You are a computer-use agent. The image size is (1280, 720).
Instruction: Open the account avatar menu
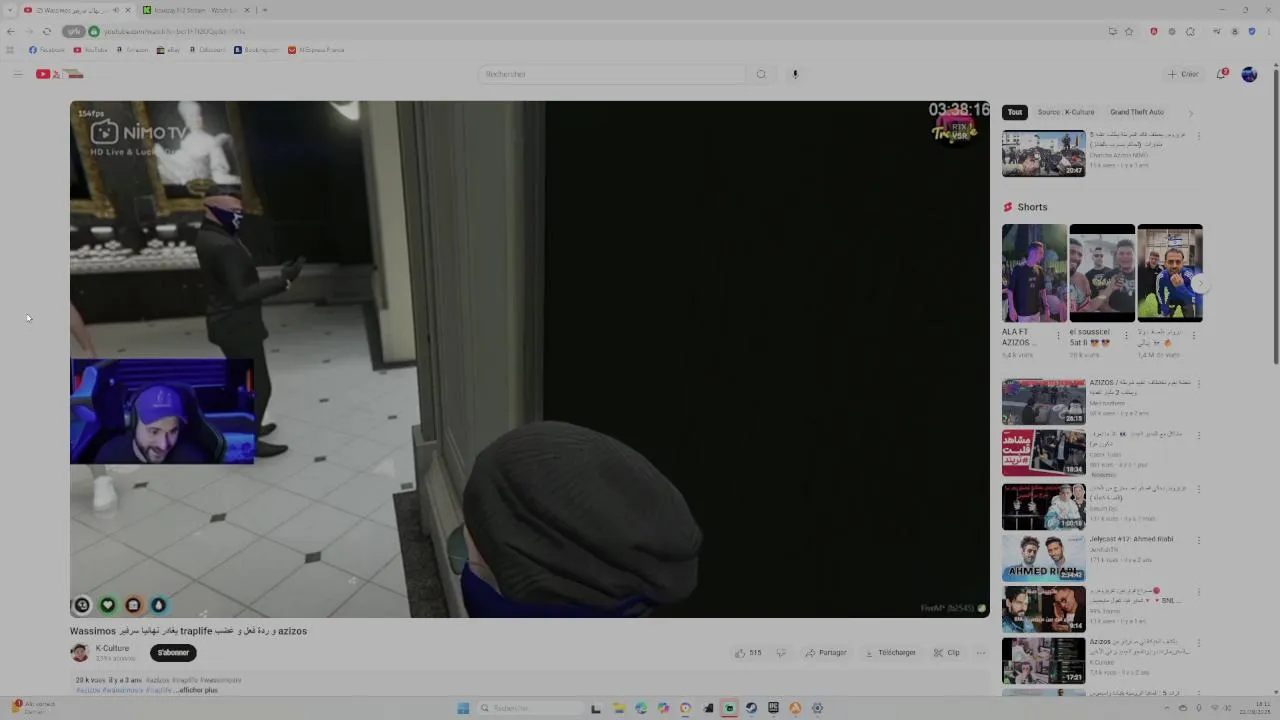click(x=1249, y=74)
